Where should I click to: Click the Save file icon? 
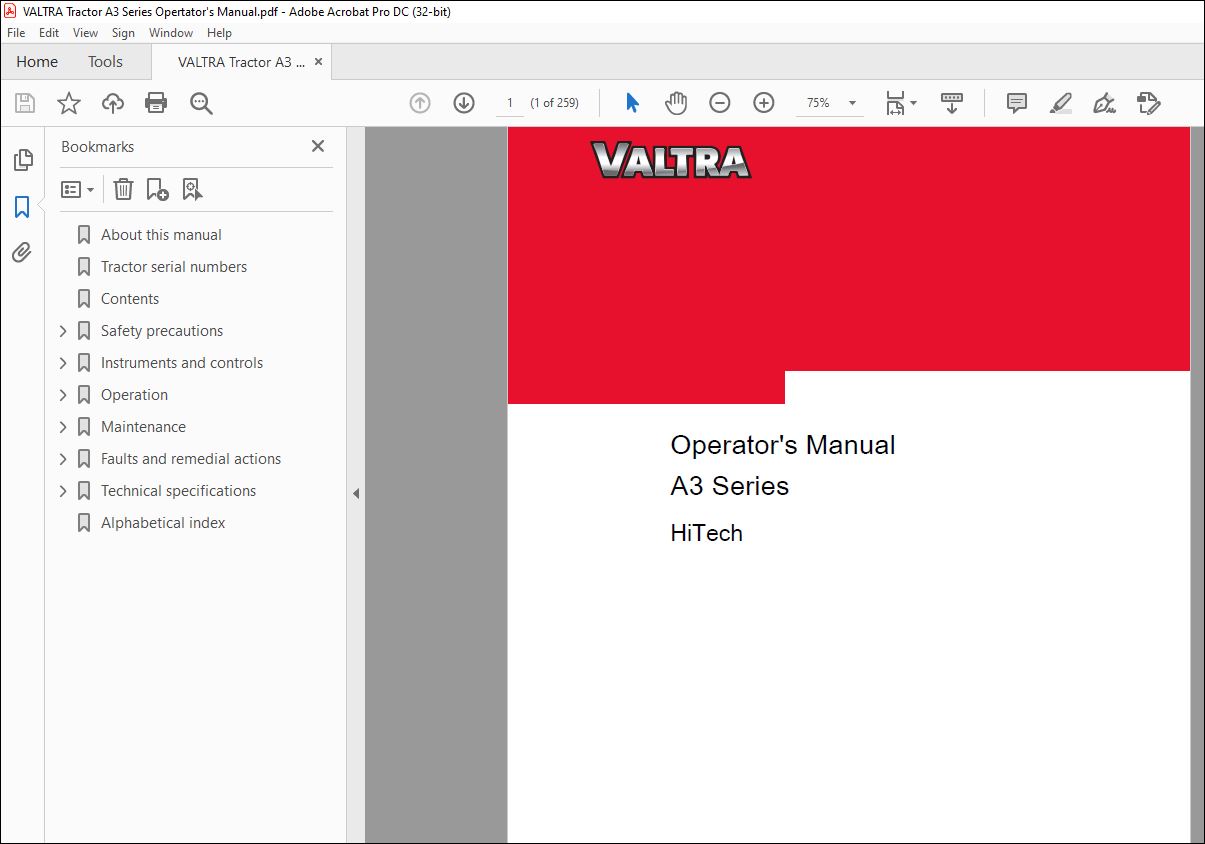(25, 103)
